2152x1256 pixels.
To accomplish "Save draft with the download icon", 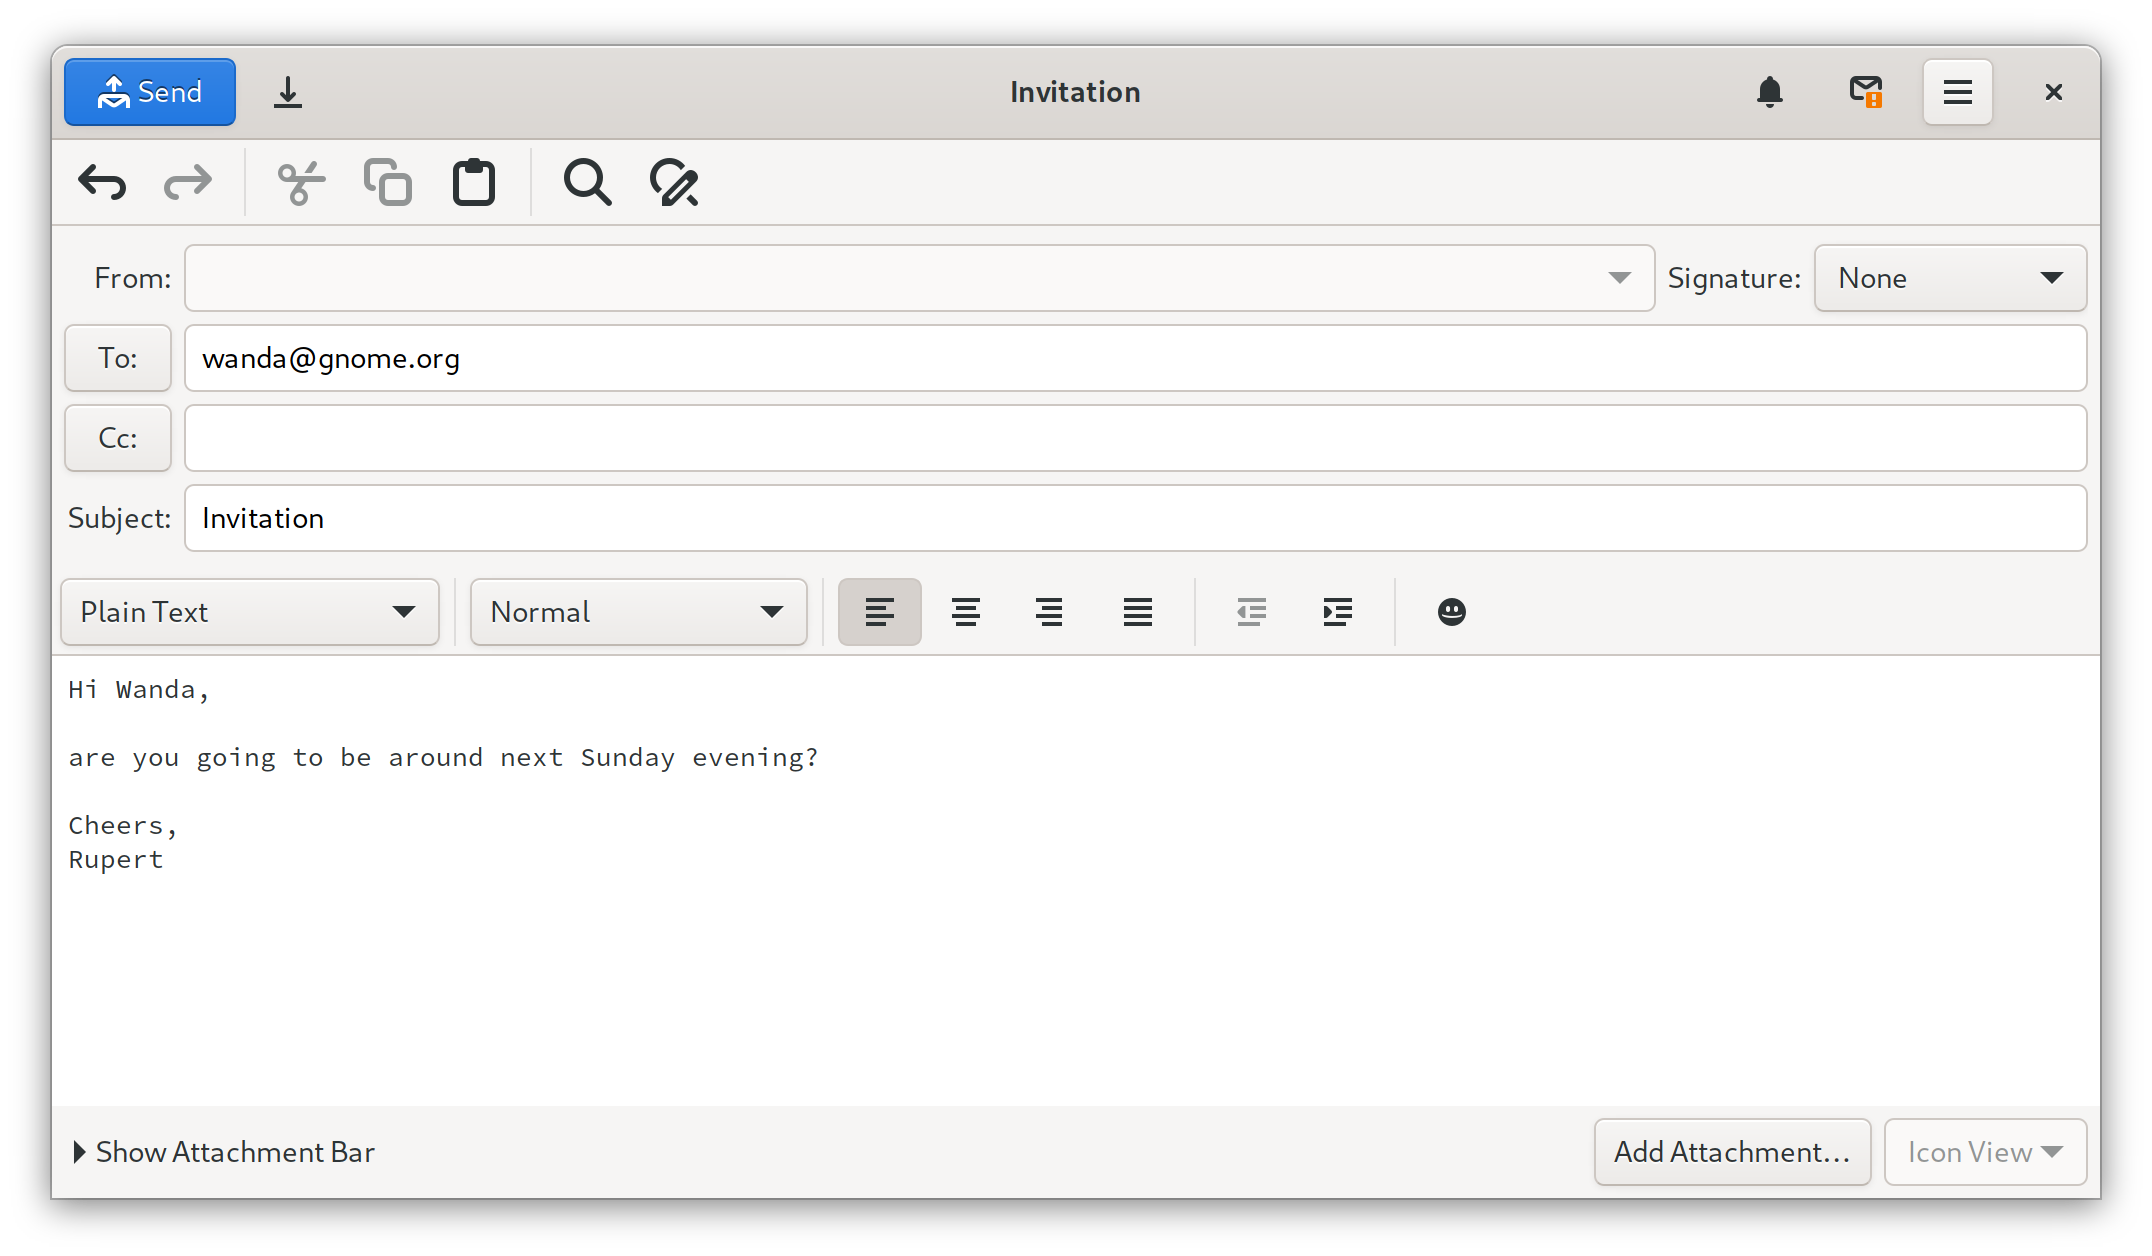I will [x=288, y=92].
